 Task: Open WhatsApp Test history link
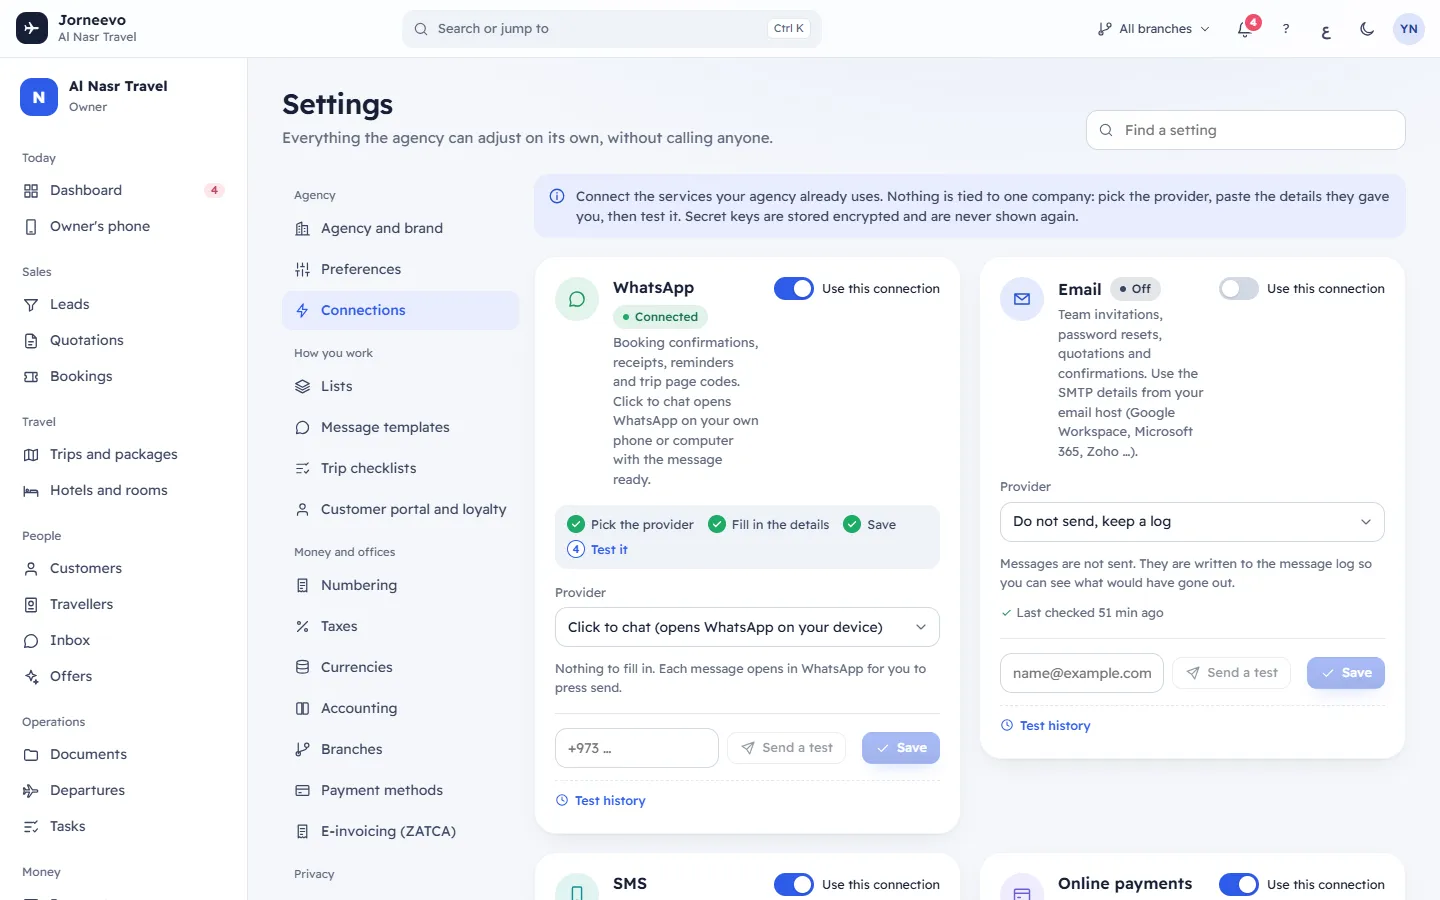coord(600,801)
